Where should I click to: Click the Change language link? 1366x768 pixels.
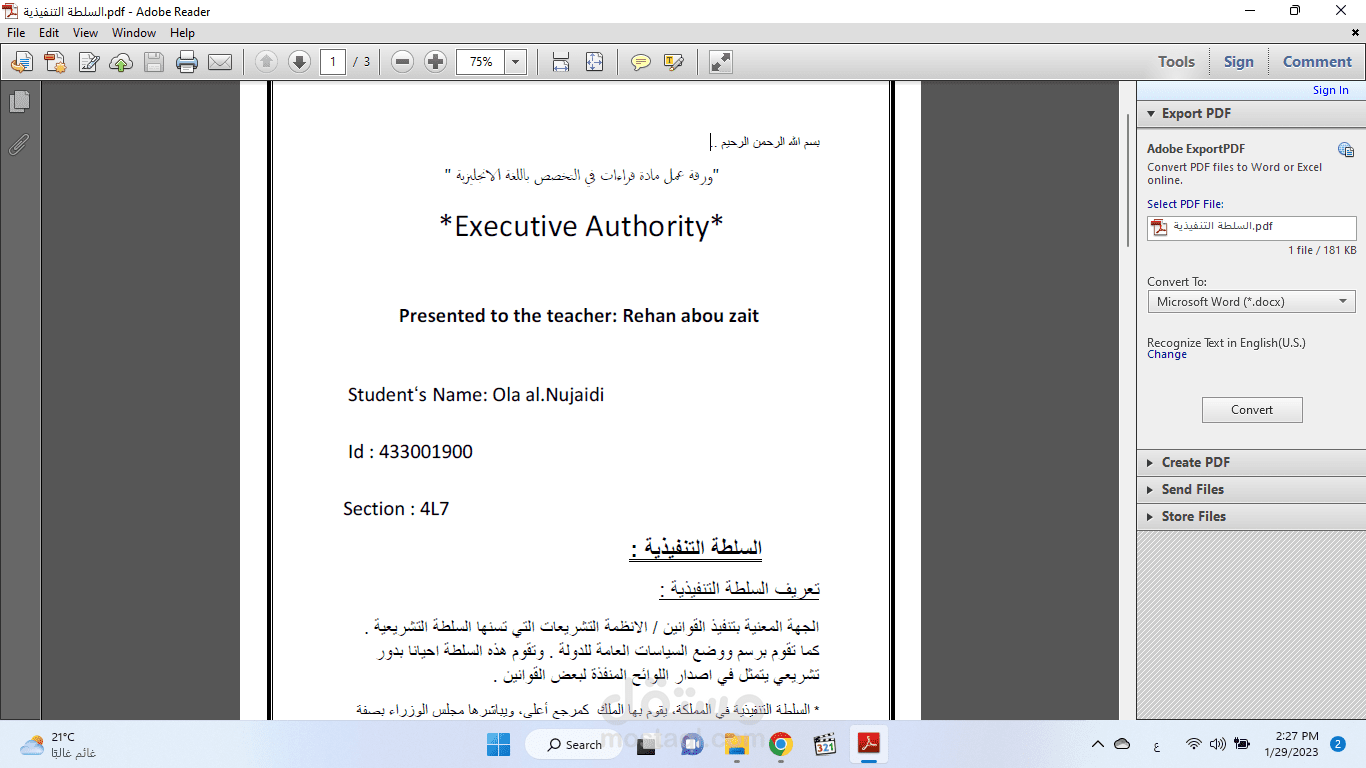(x=1167, y=355)
